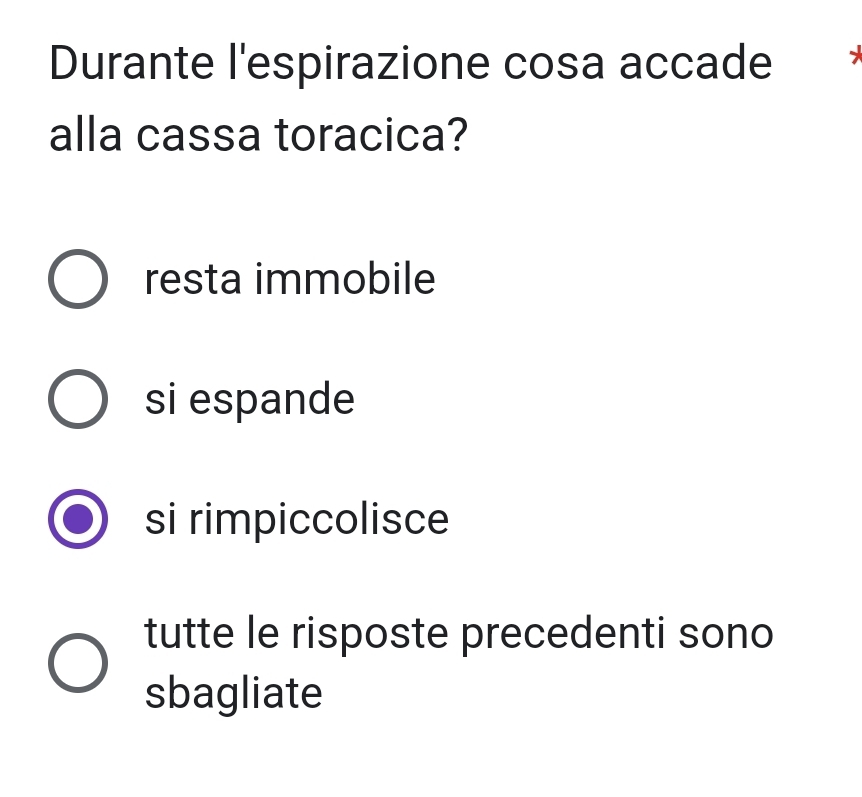Click the selected 'si rimpiccolisce' radio button
The width and height of the screenshot is (862, 797).
(77, 520)
